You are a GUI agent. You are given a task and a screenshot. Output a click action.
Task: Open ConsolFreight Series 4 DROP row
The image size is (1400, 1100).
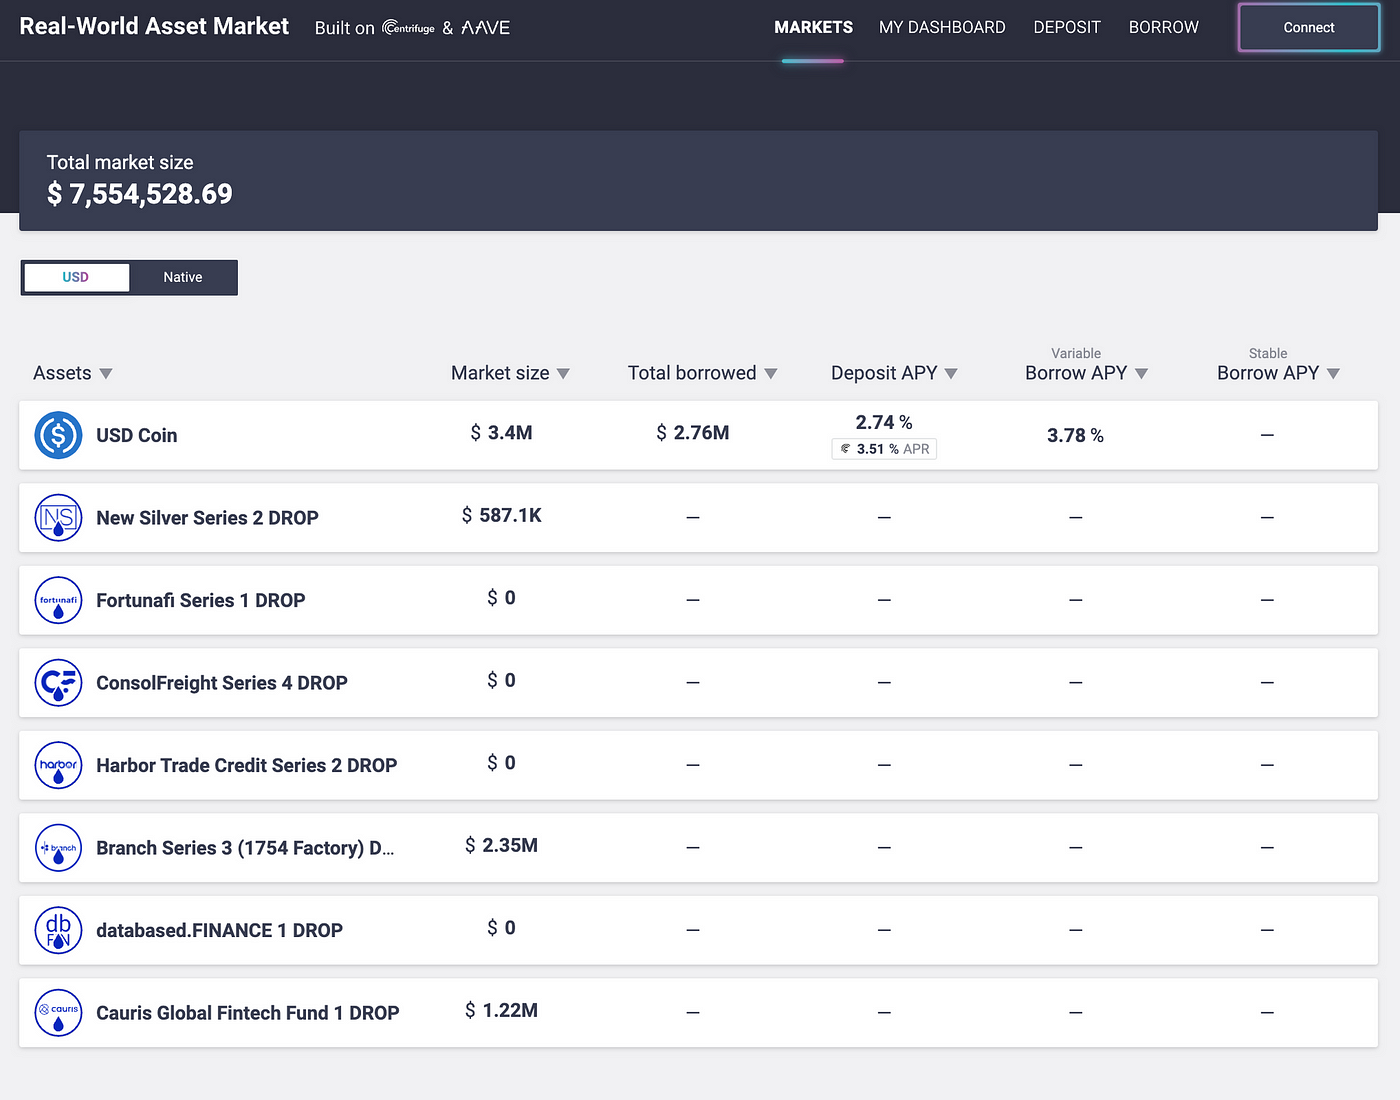698,683
